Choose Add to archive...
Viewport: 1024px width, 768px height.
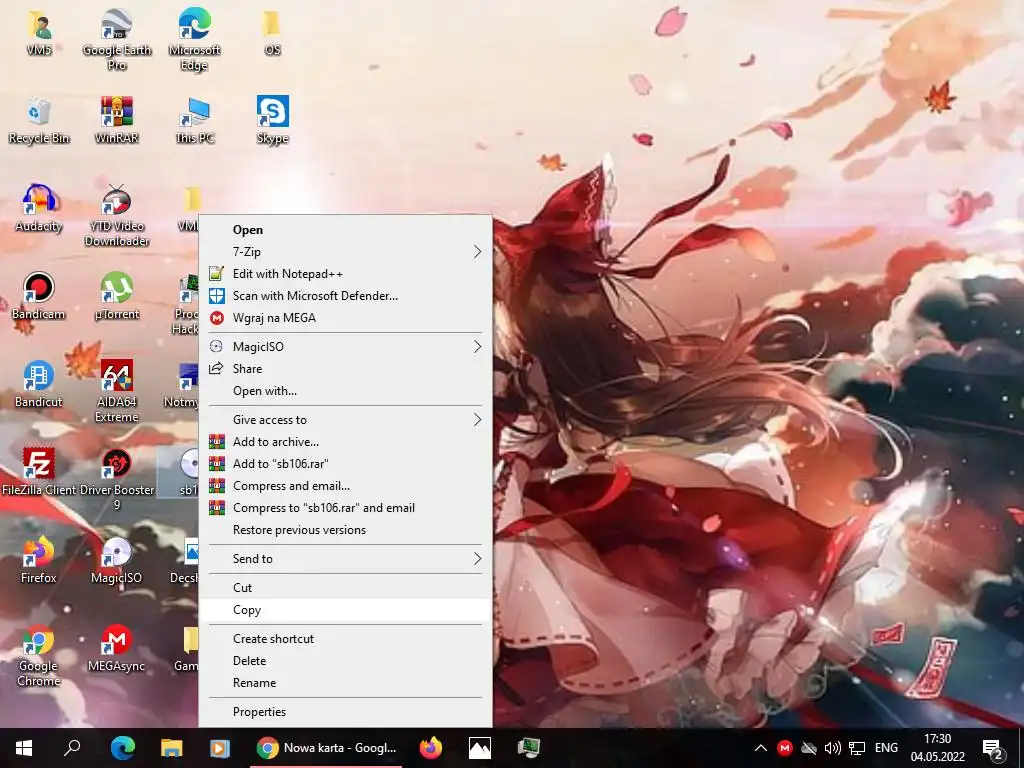click(345, 442)
